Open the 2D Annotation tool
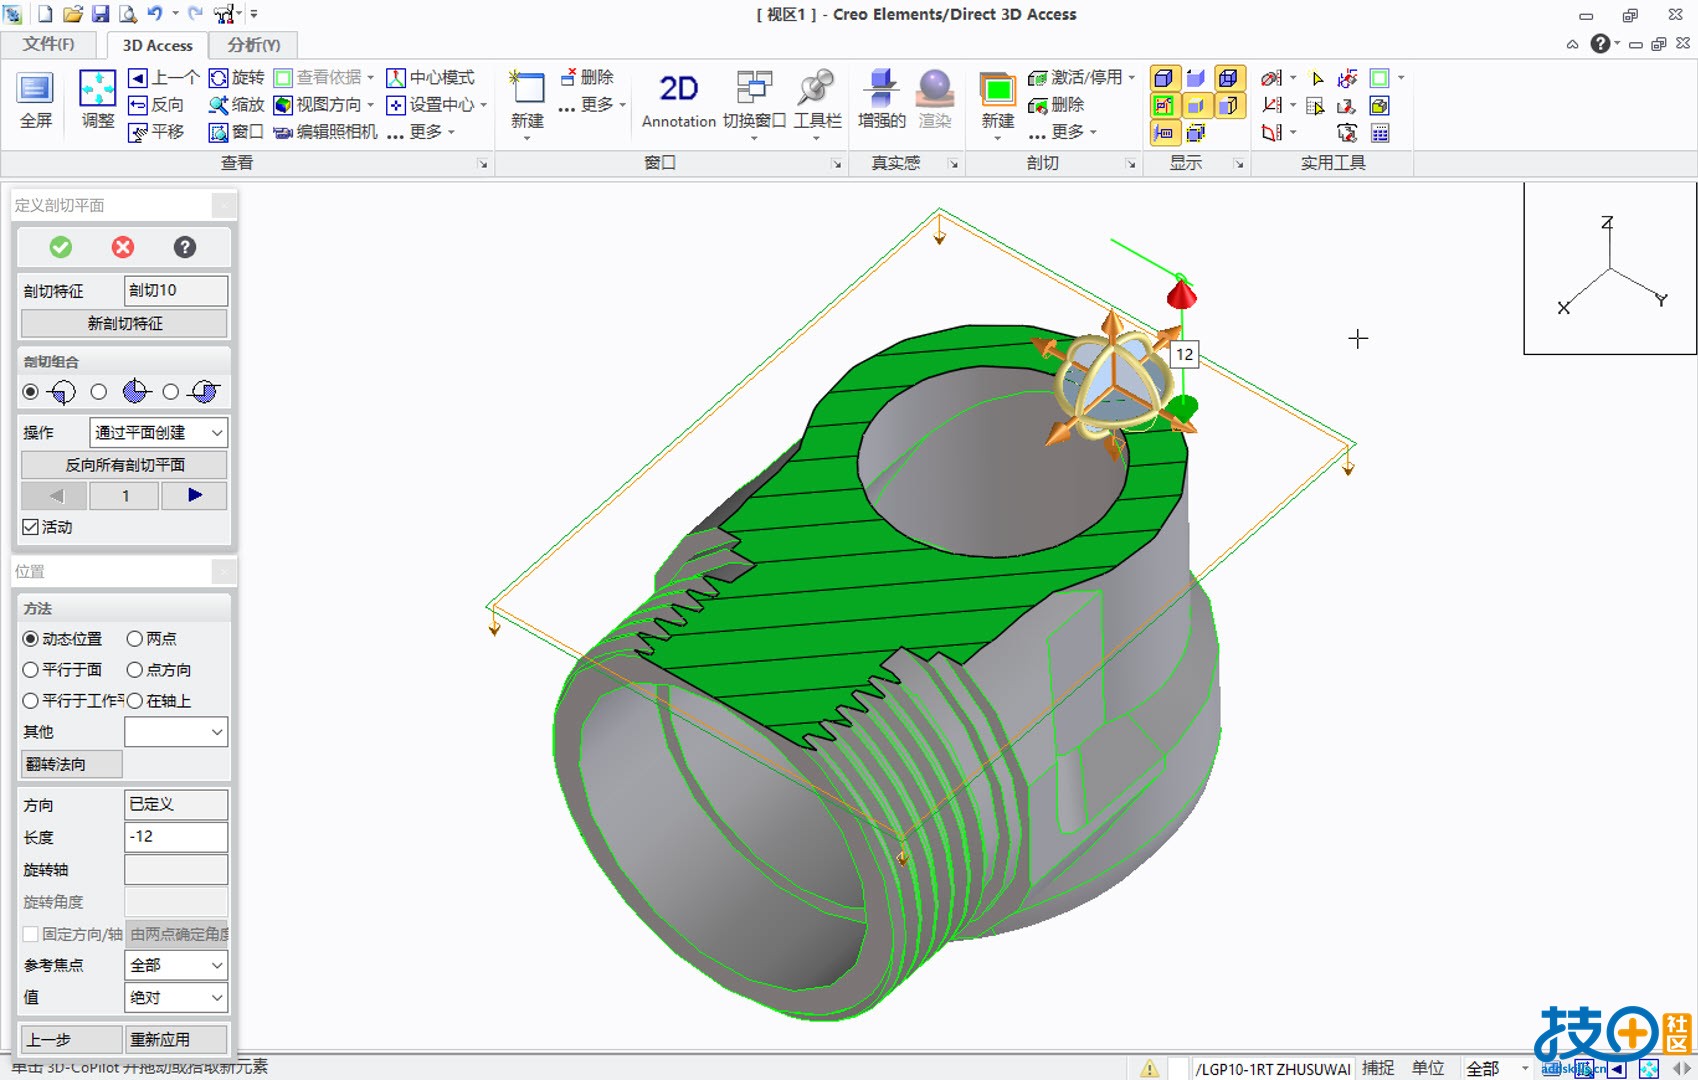 678,100
